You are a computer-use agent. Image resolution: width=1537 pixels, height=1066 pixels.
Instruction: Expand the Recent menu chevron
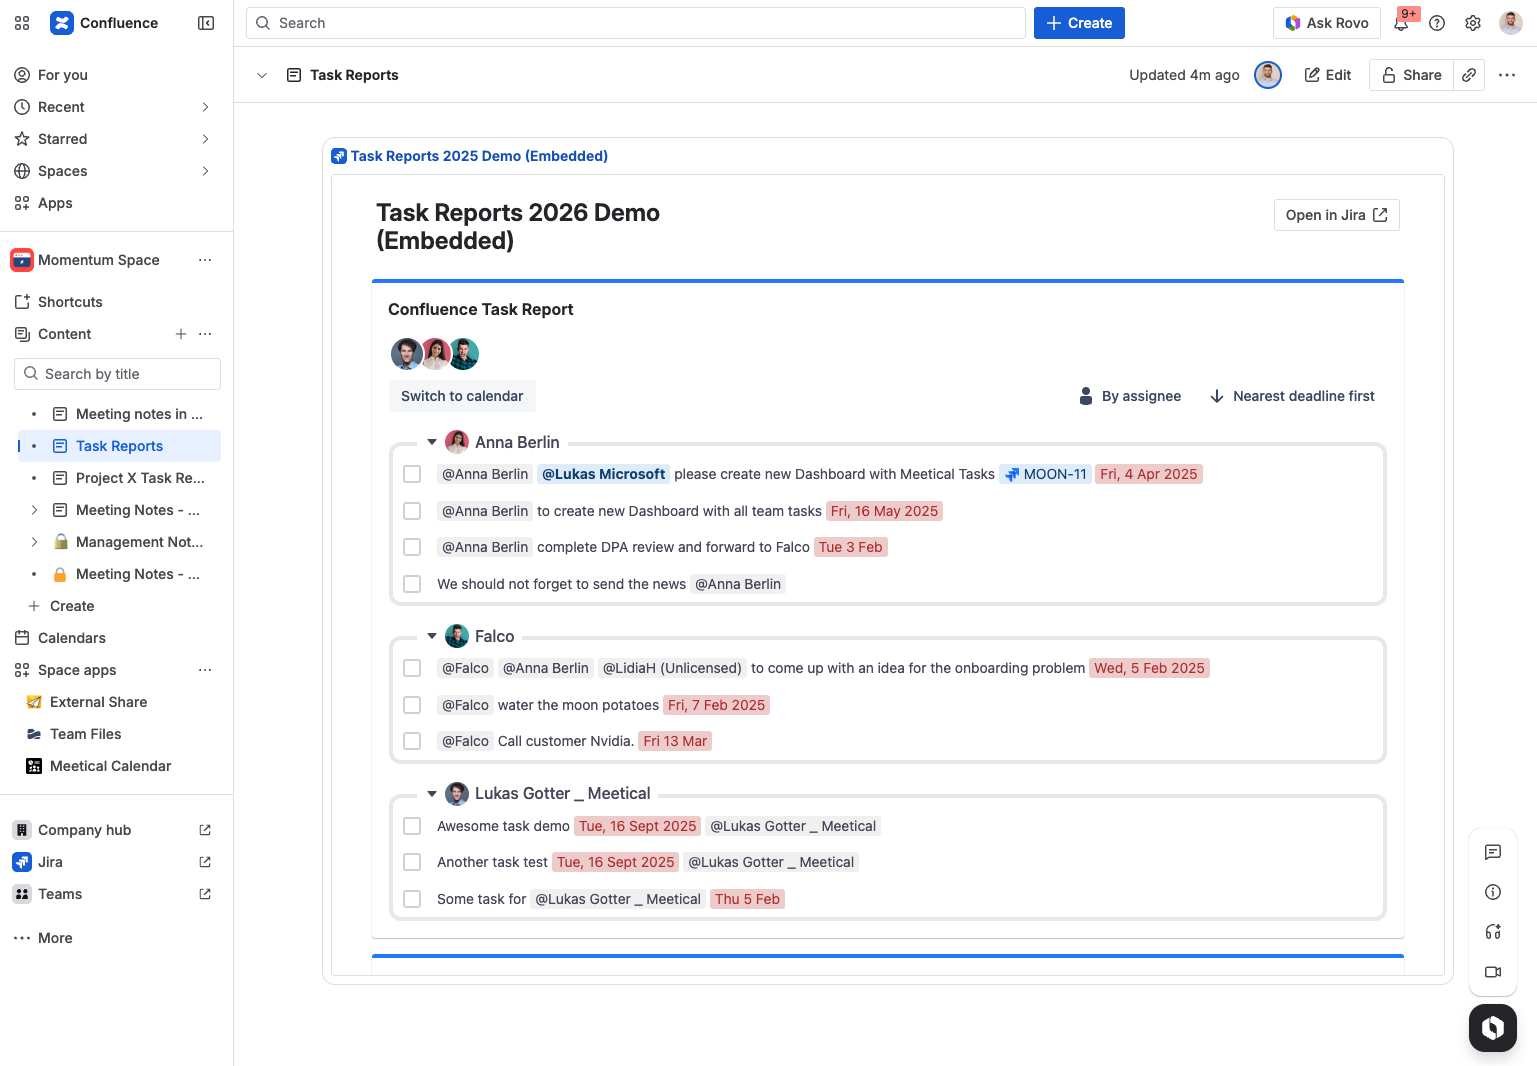[205, 107]
